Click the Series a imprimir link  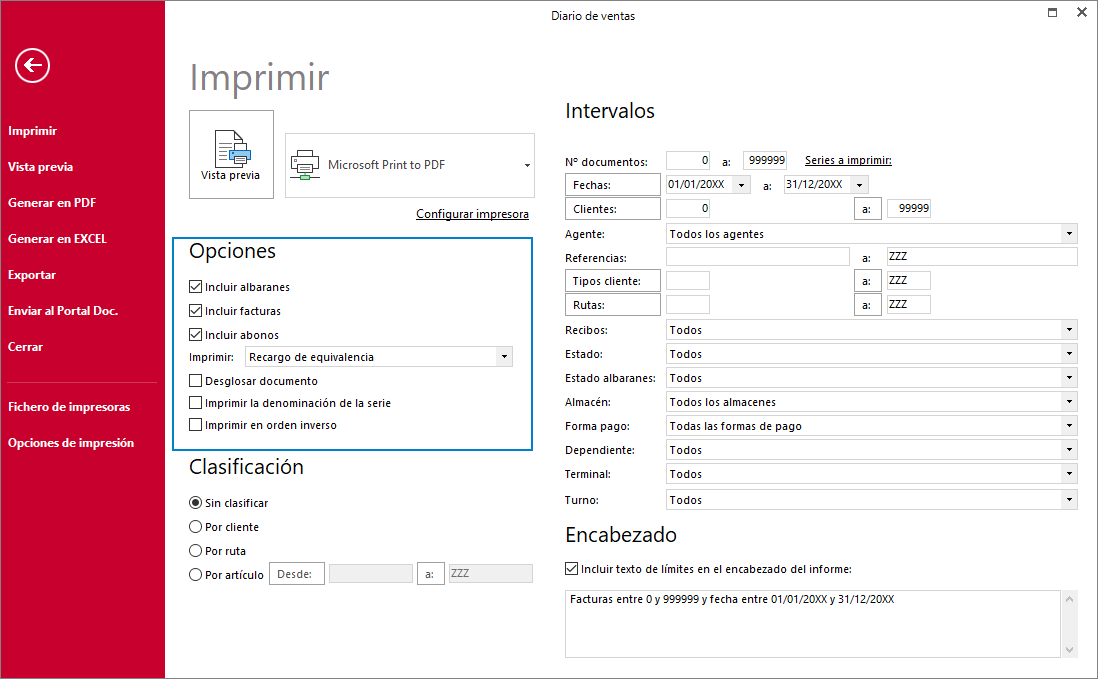tap(848, 160)
